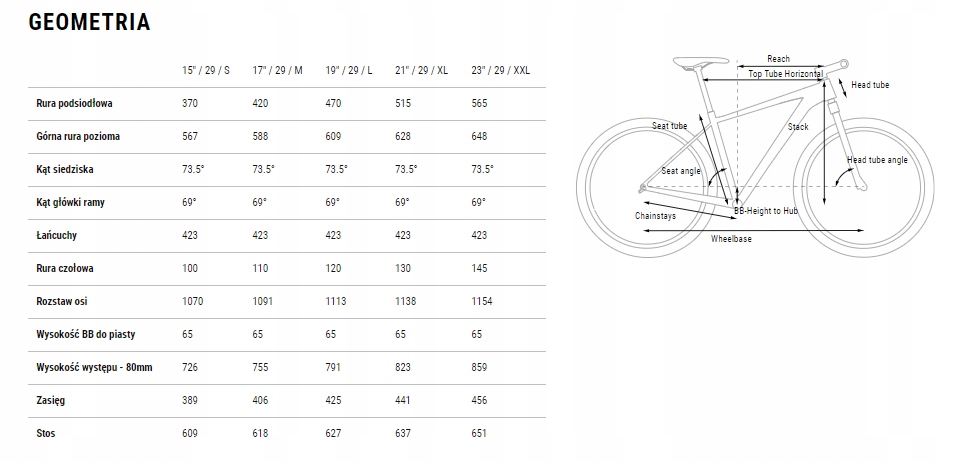Image resolution: width=960 pixels, height=462 pixels.
Task: Select the Head tube angle label
Action: pos(877,160)
